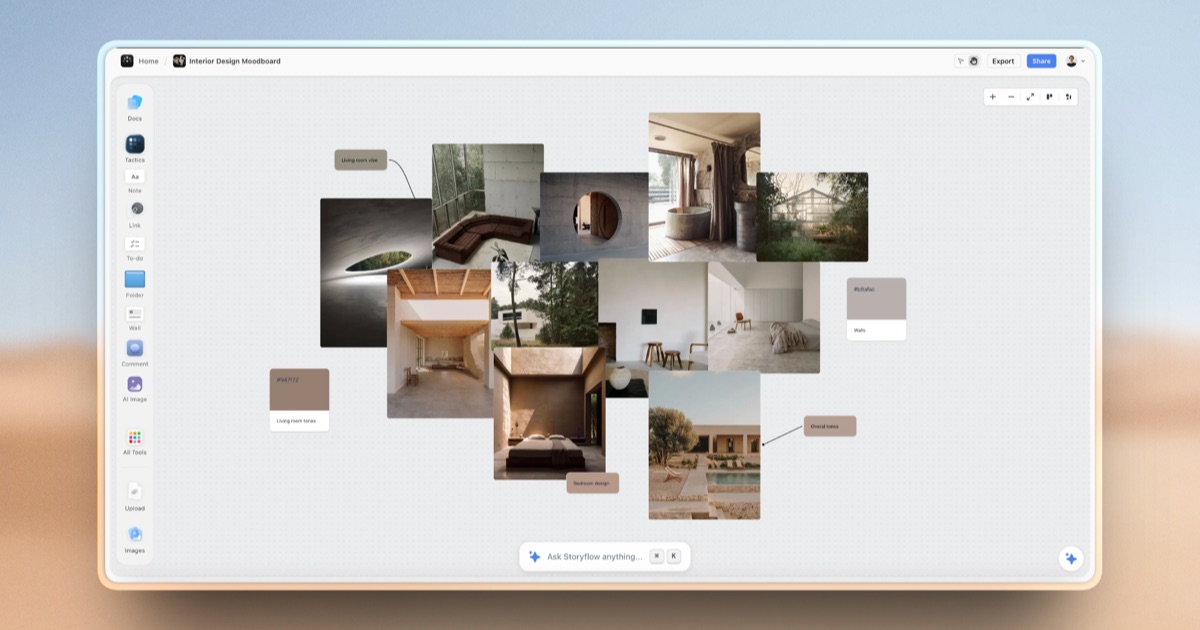
Task: Go to Home in breadcrumb
Action: (x=148, y=61)
